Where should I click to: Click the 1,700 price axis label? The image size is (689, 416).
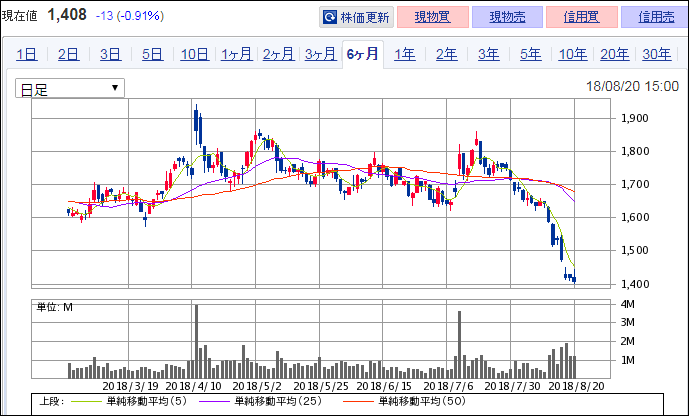click(x=635, y=184)
